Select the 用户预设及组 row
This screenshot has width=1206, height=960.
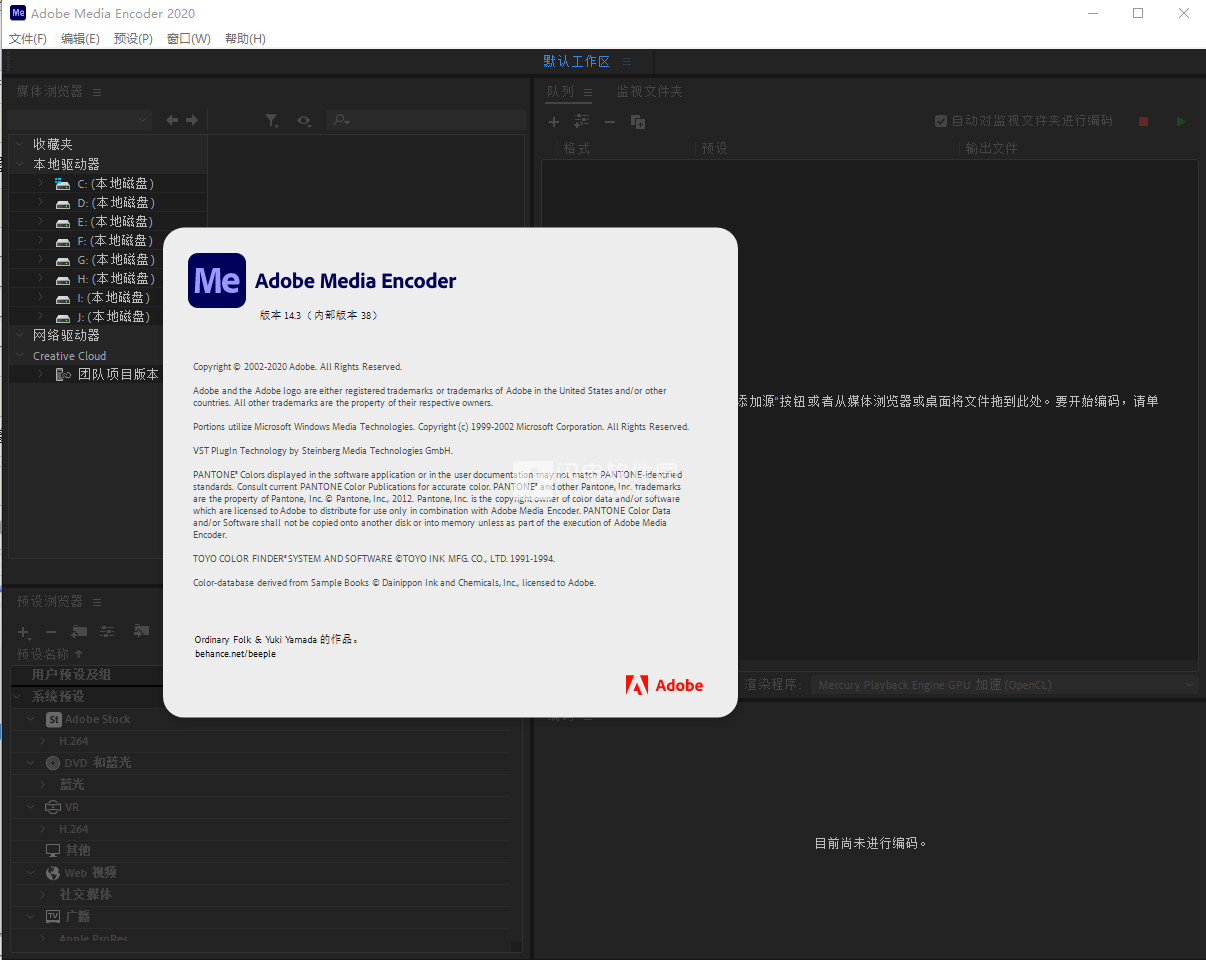(87, 675)
